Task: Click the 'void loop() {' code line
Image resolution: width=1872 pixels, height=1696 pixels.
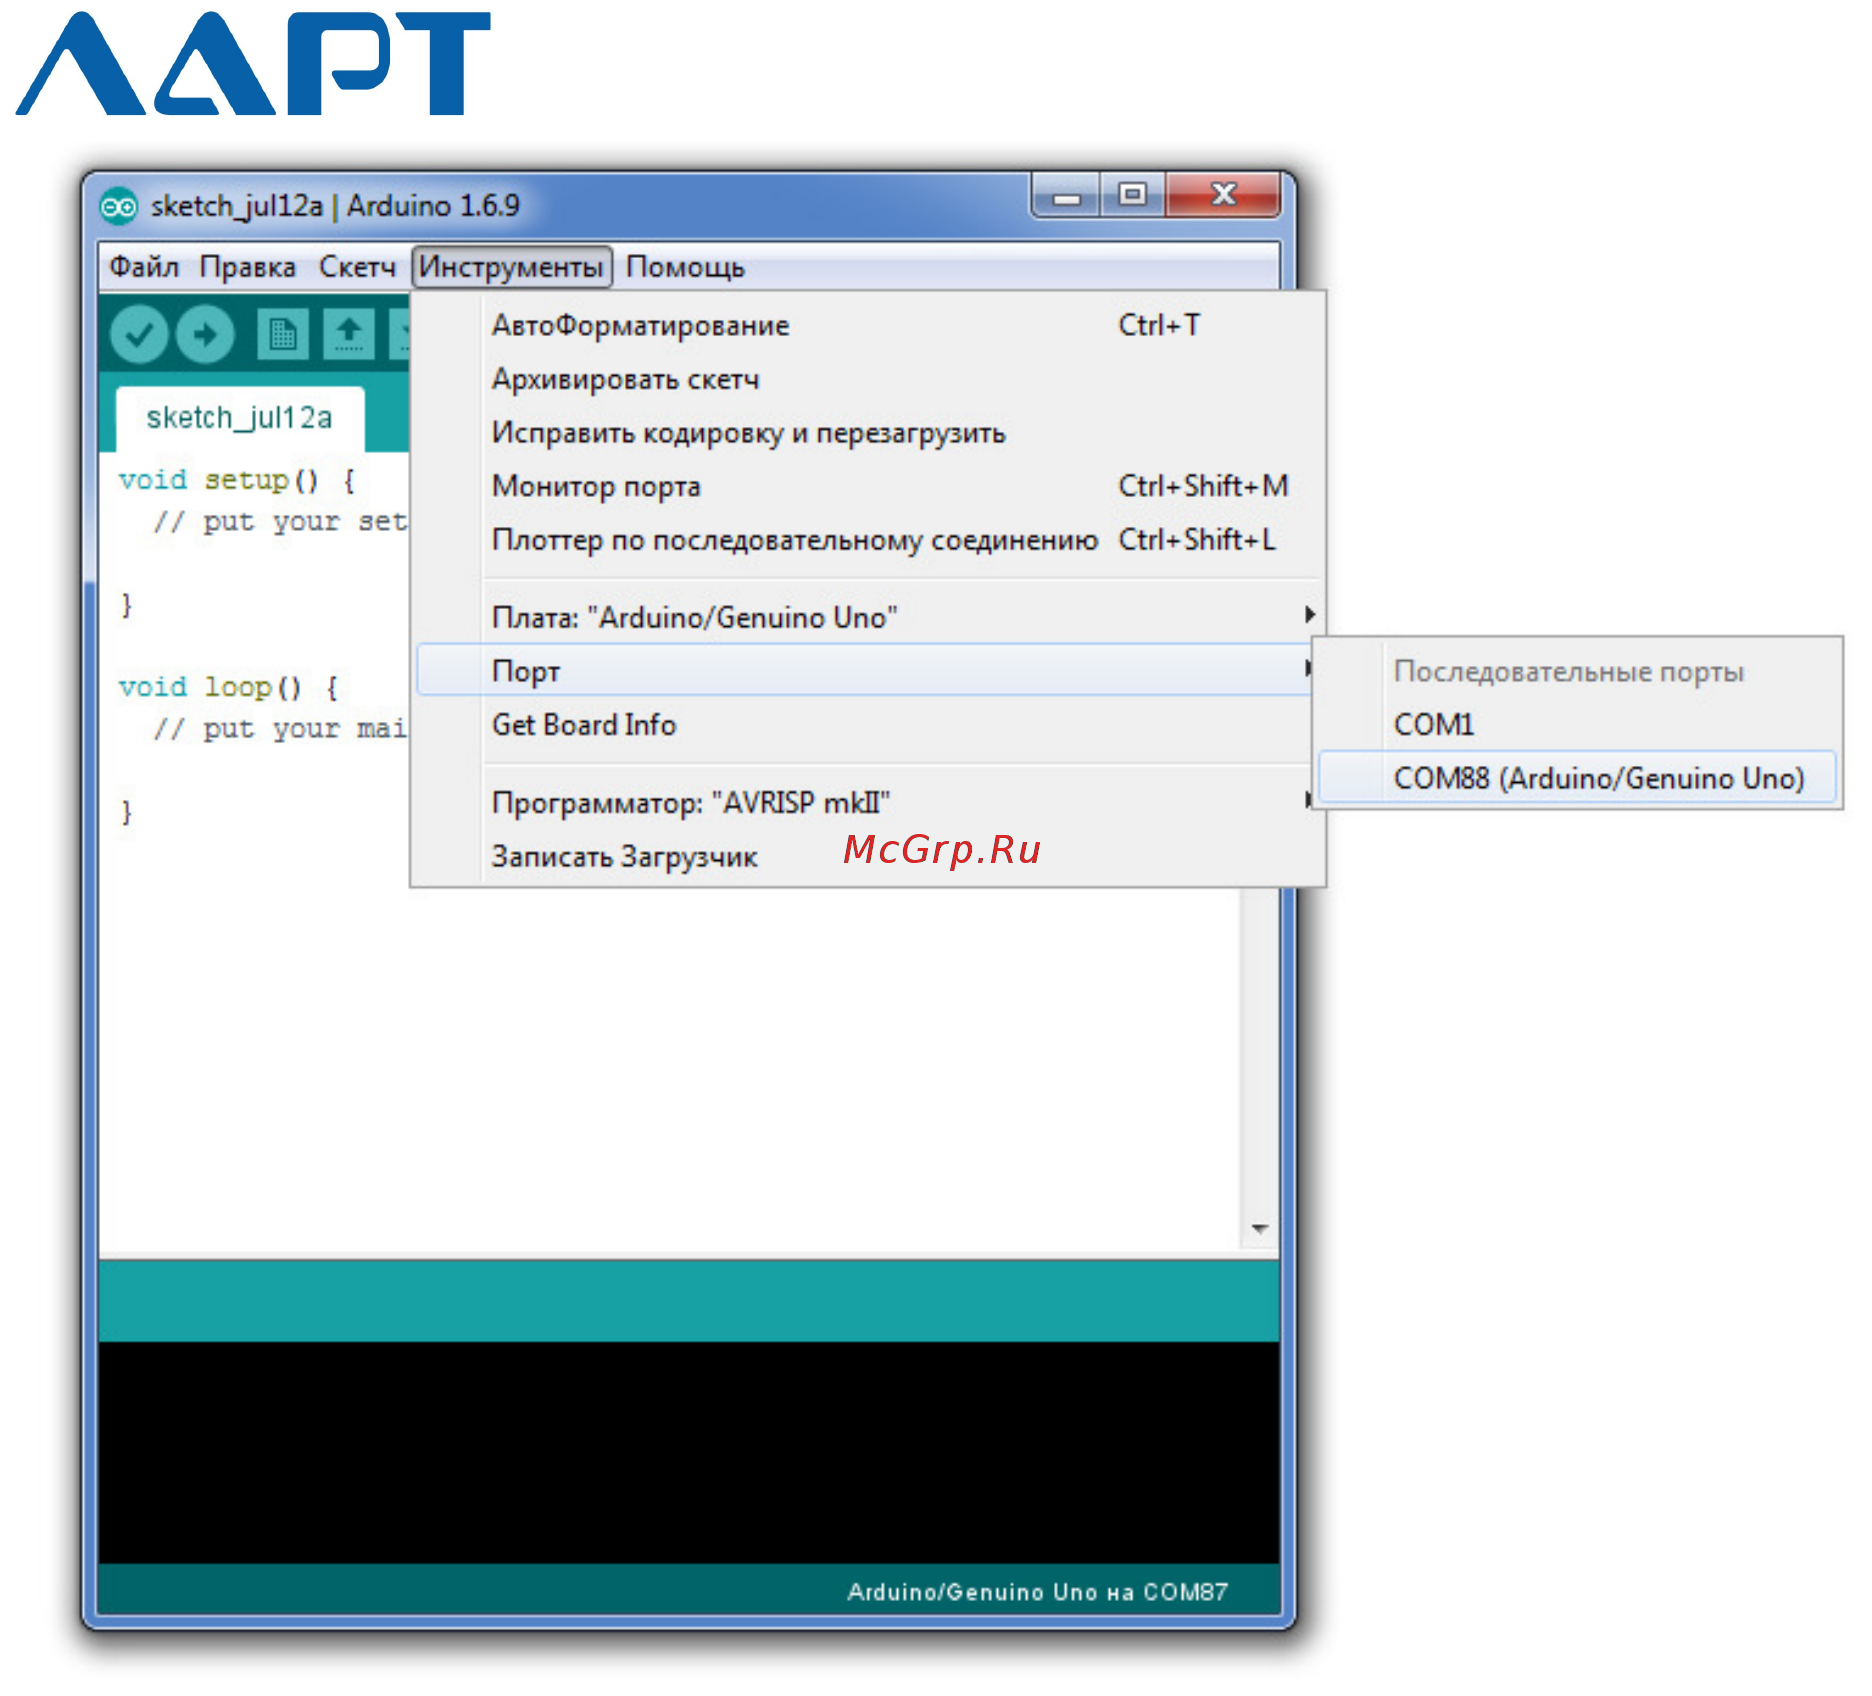Action: [x=229, y=687]
